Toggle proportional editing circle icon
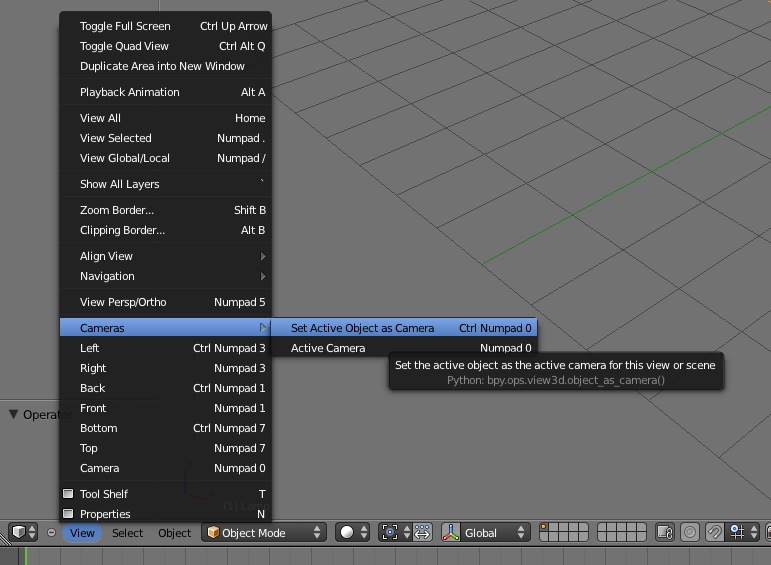Image resolution: width=771 pixels, height=565 pixels. click(690, 533)
